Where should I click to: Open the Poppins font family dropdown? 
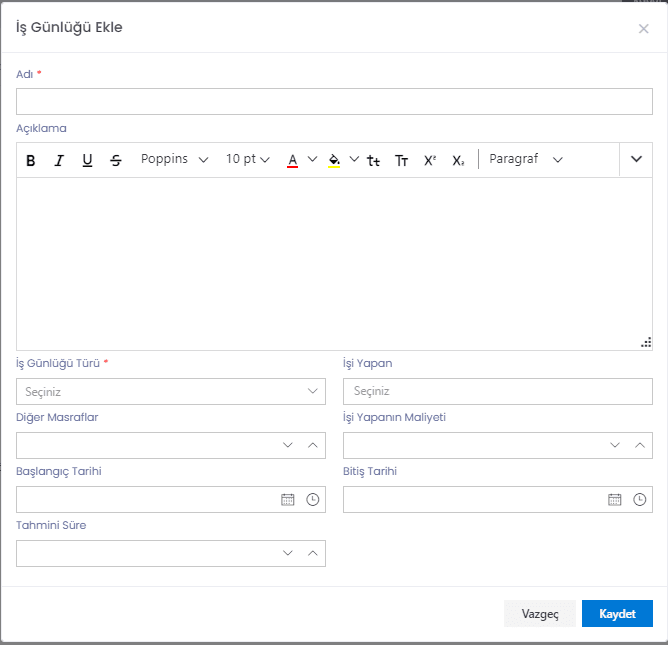coord(174,159)
